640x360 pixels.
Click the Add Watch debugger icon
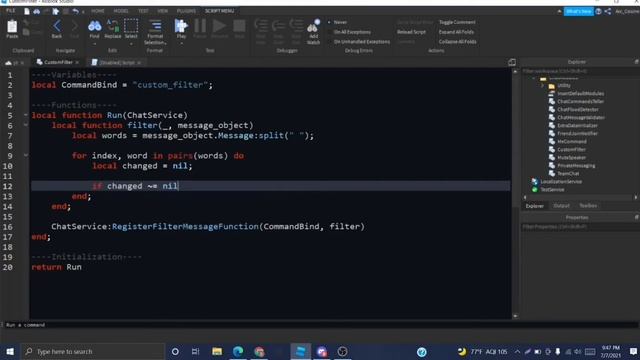[x=313, y=27]
